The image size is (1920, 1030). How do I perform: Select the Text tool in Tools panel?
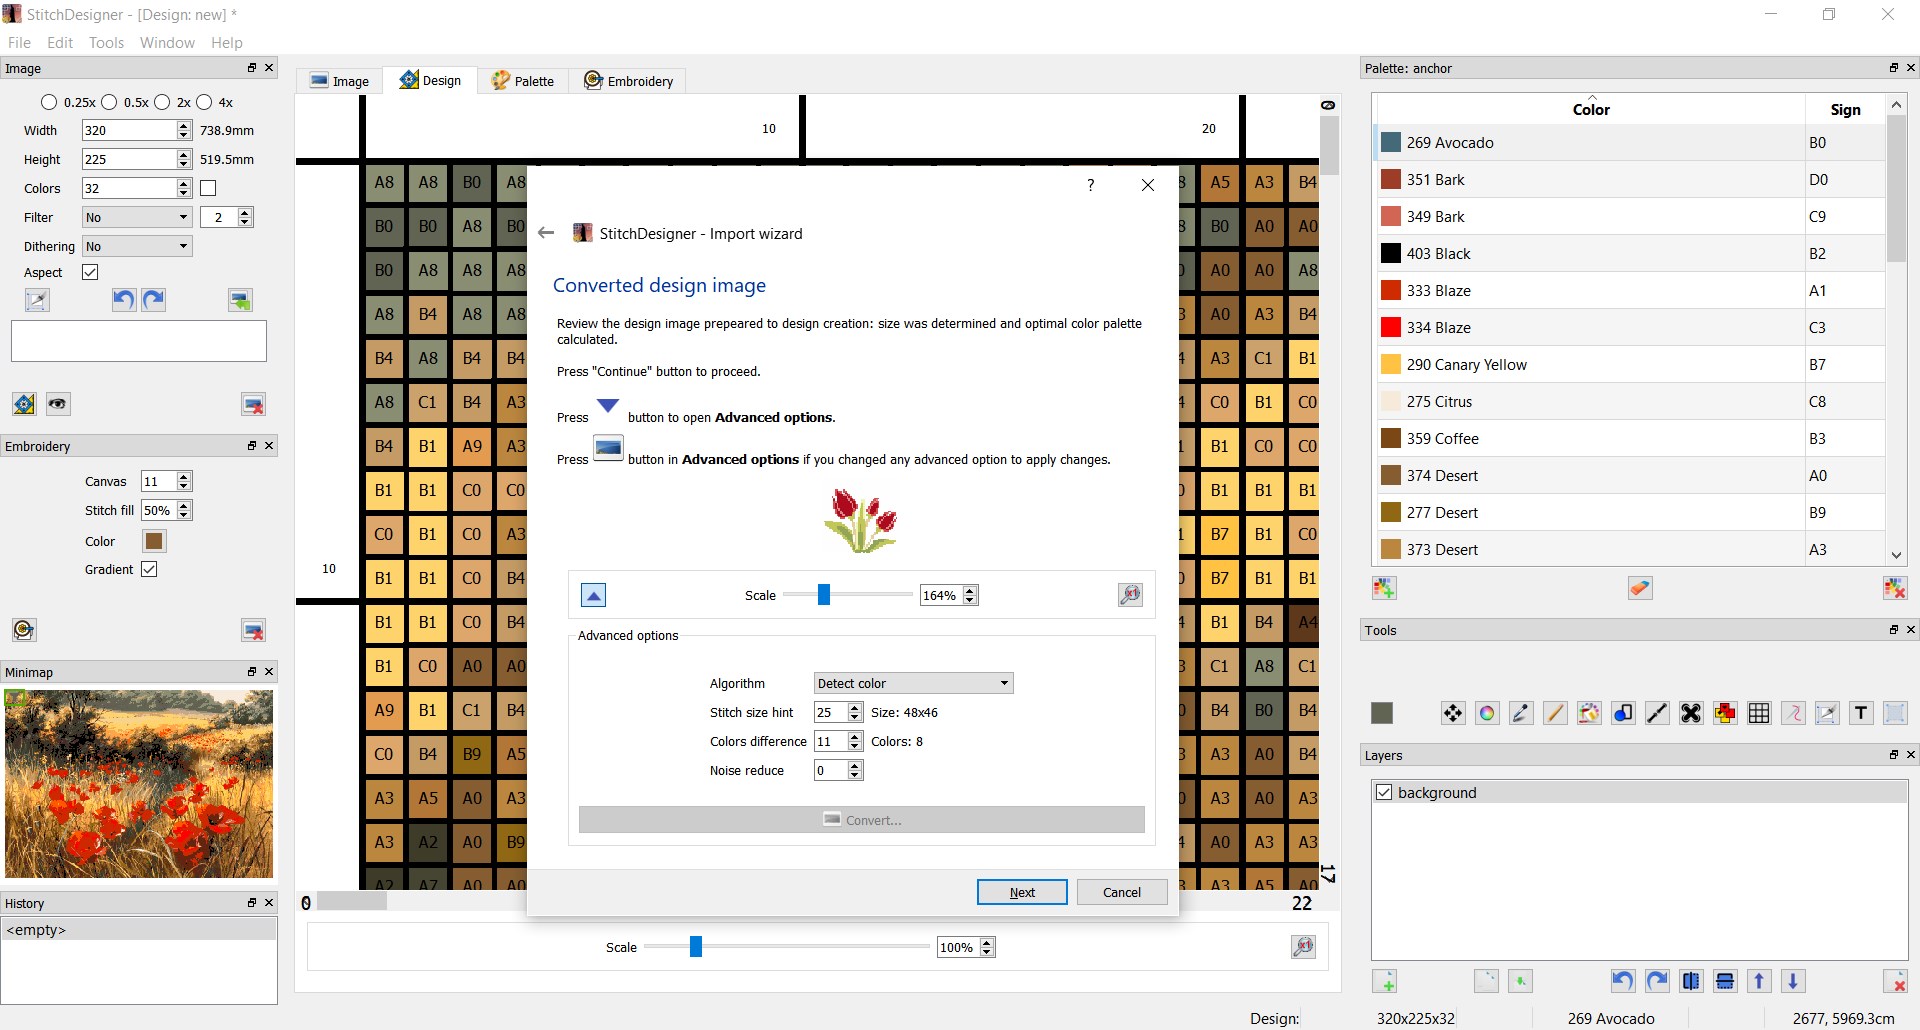pyautogui.click(x=1861, y=713)
